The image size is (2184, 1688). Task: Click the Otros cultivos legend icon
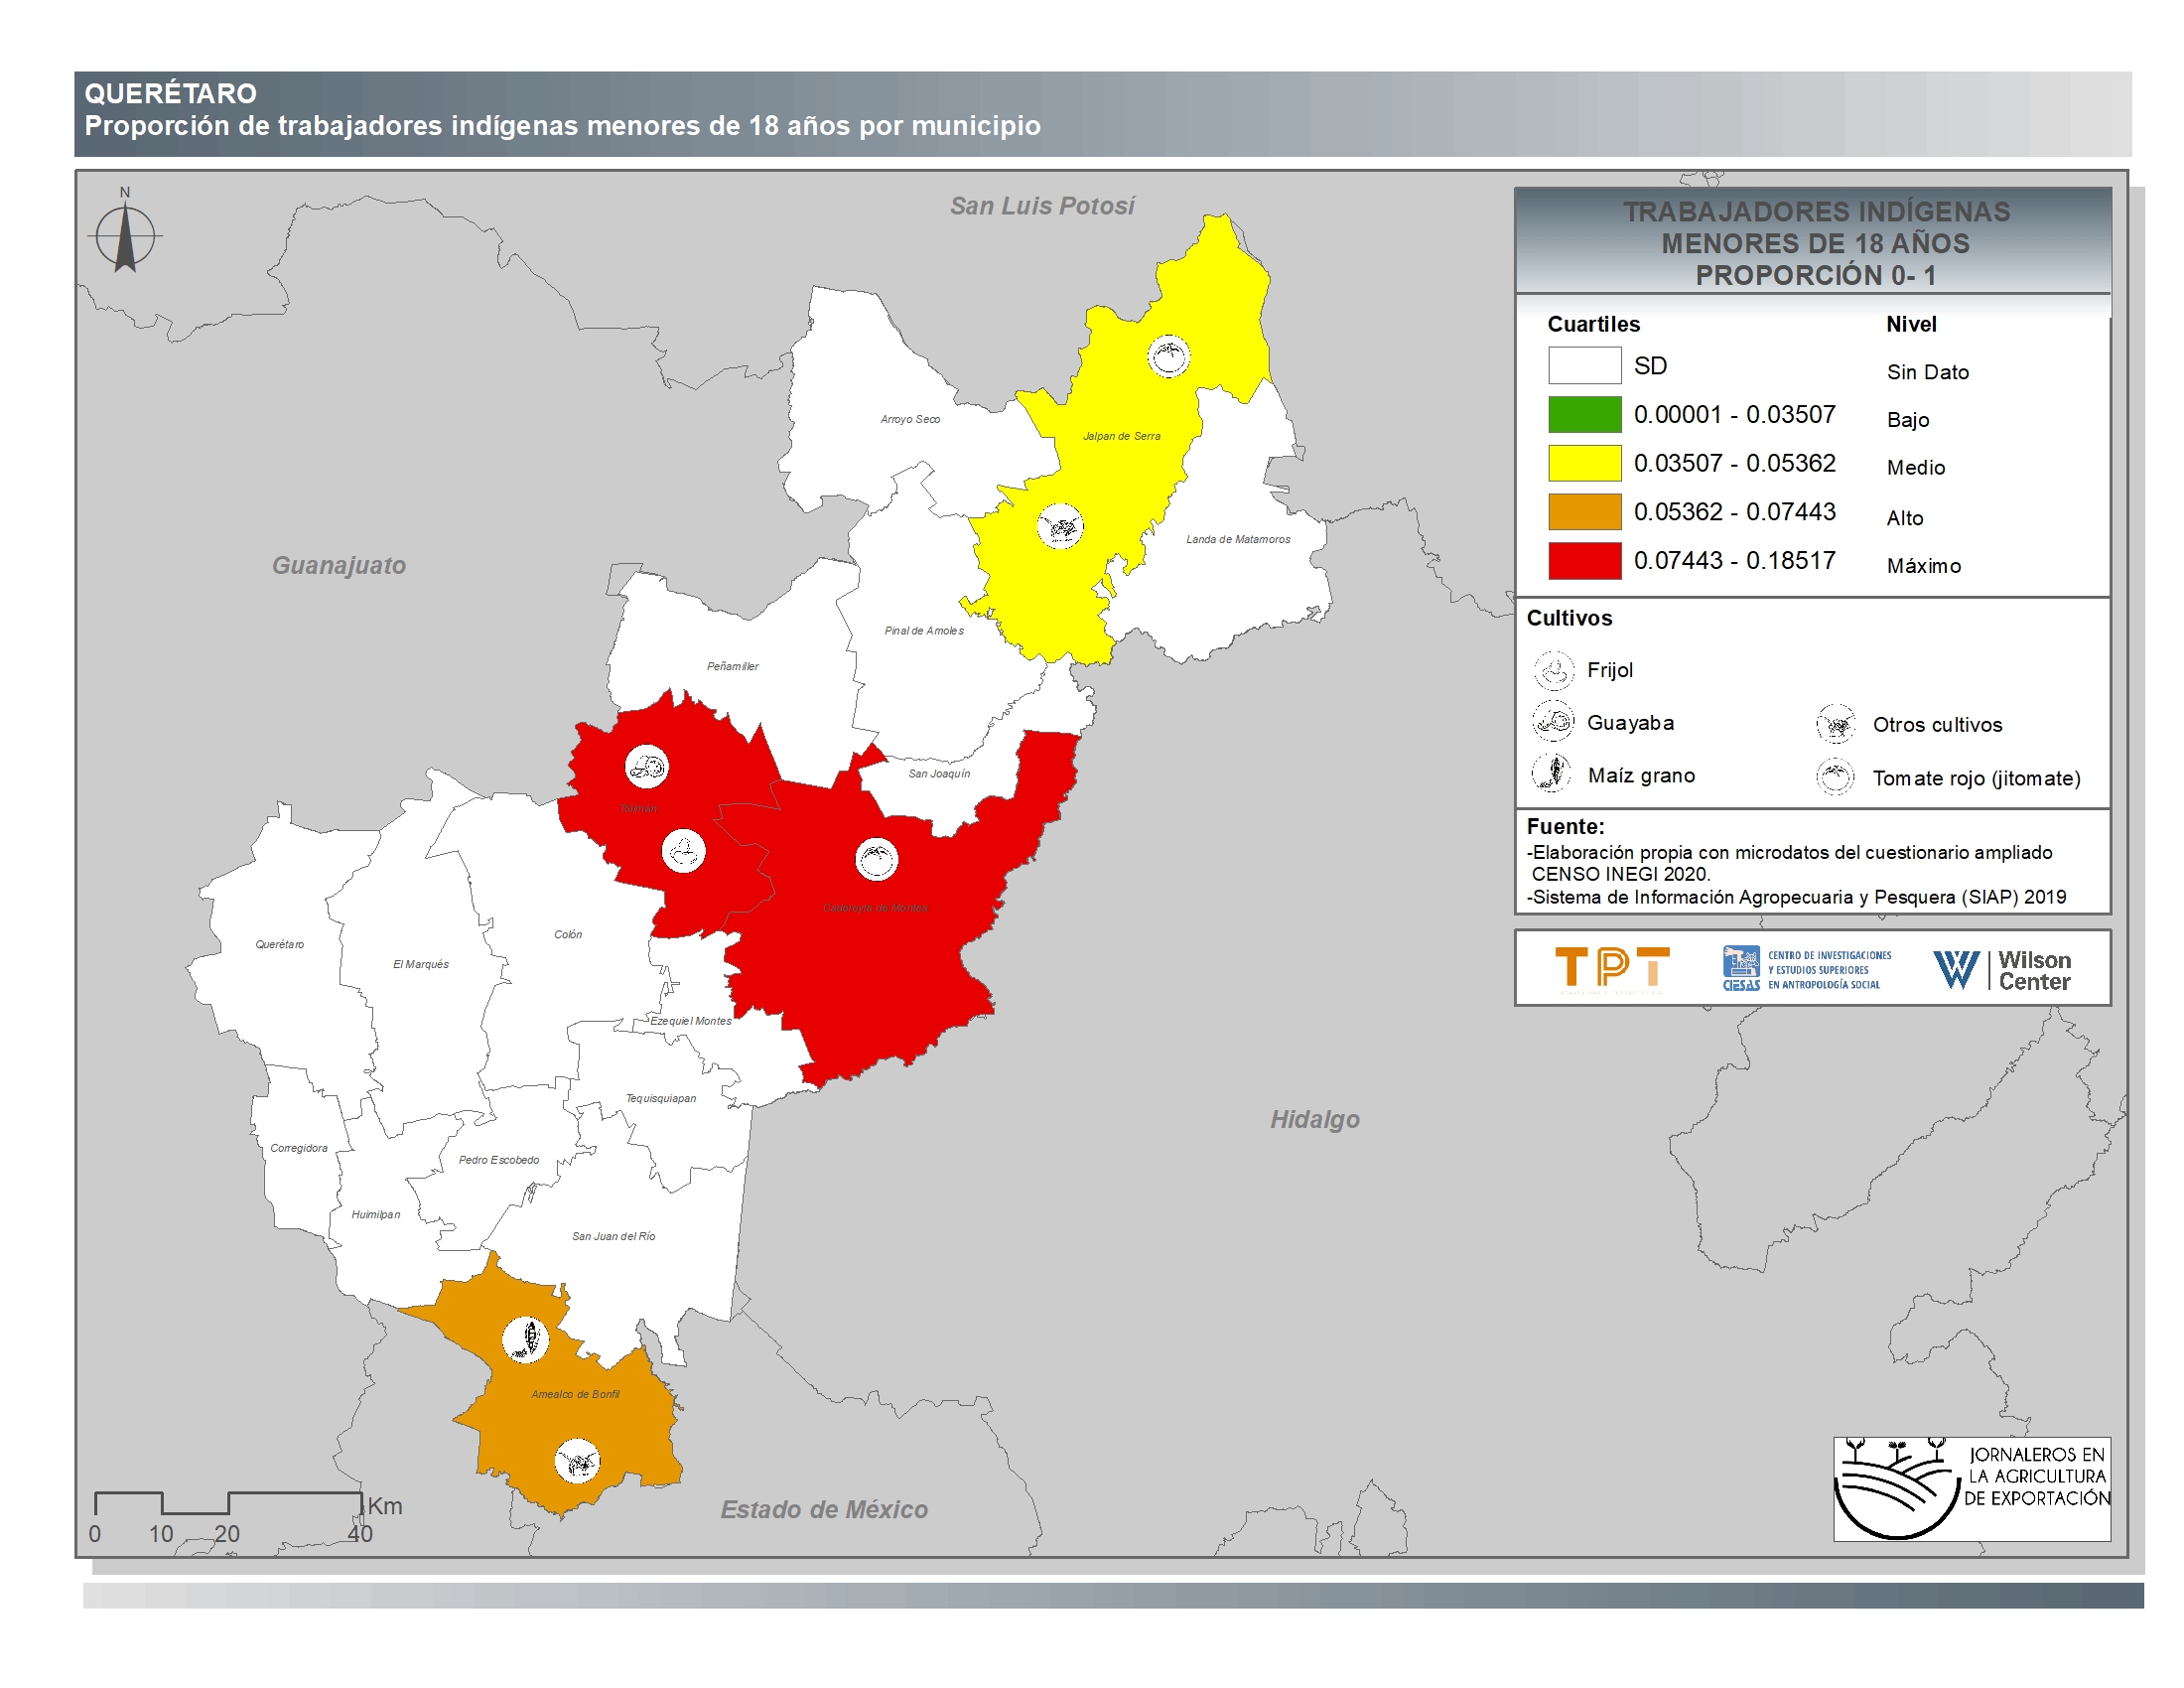click(x=1835, y=724)
